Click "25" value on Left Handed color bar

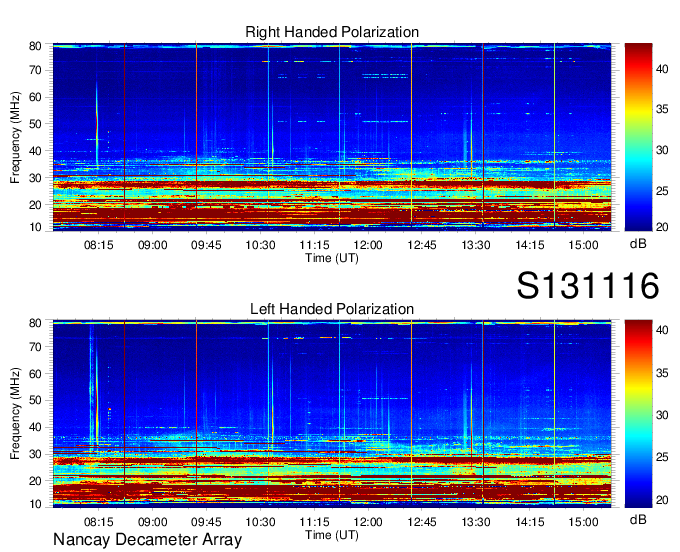(662, 457)
